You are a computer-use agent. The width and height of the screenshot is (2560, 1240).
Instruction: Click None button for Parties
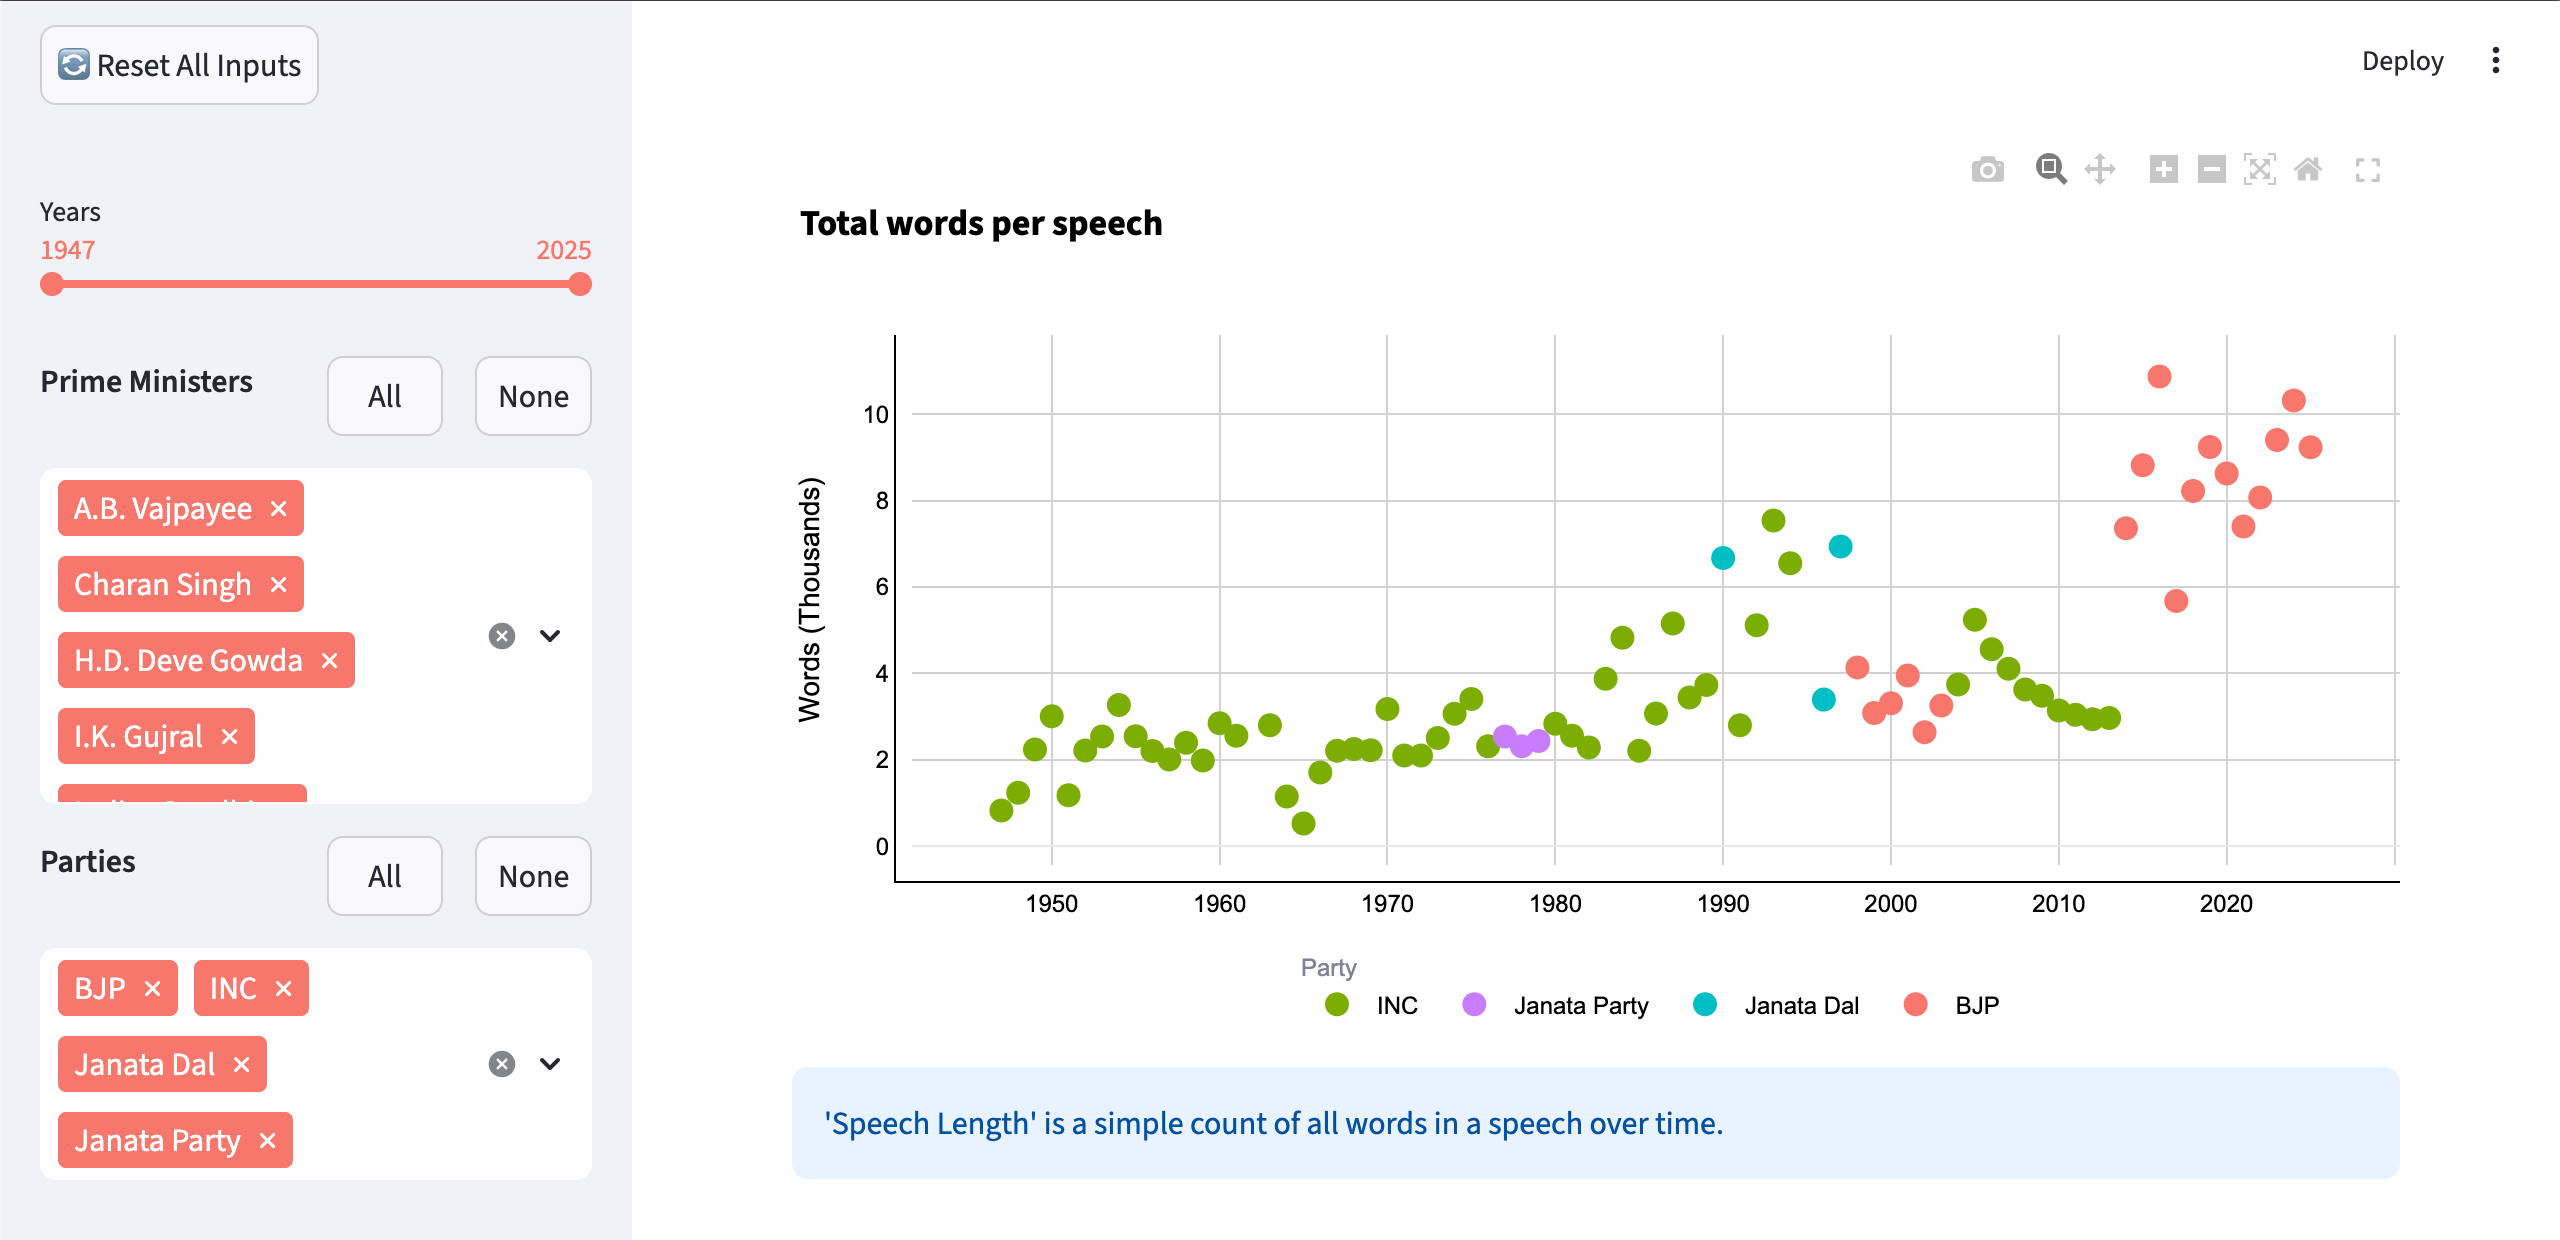pyautogui.click(x=533, y=876)
